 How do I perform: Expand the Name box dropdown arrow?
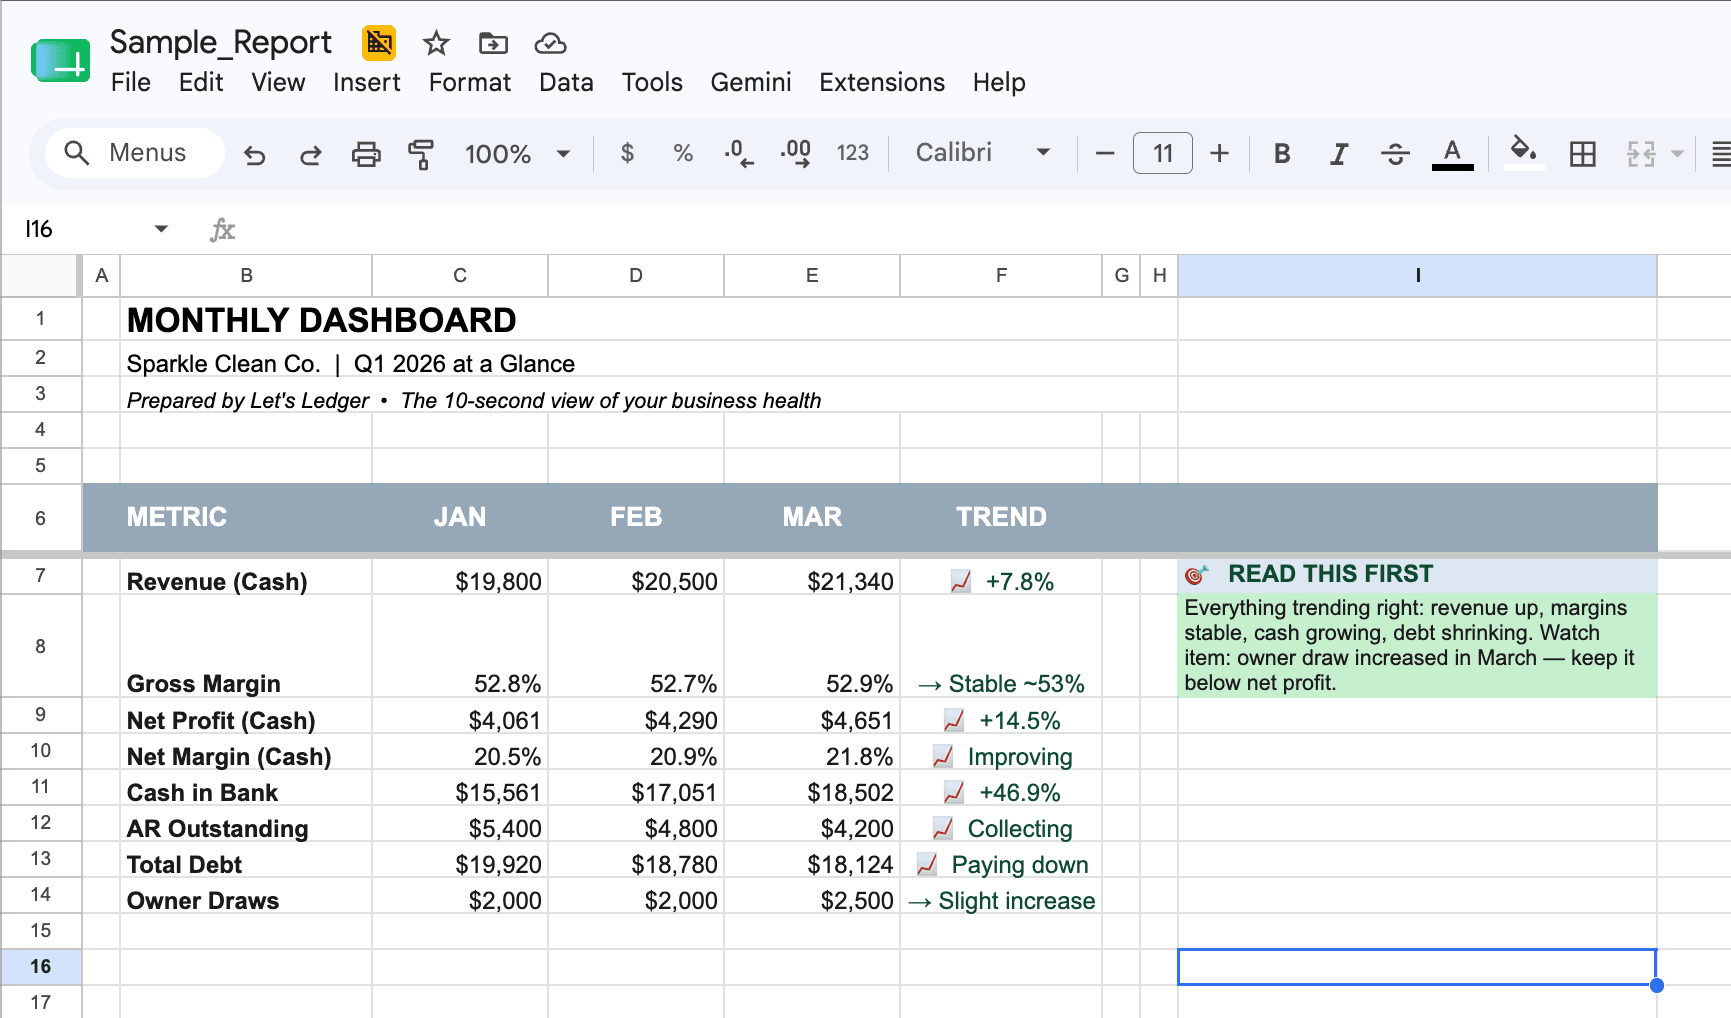pos(161,229)
